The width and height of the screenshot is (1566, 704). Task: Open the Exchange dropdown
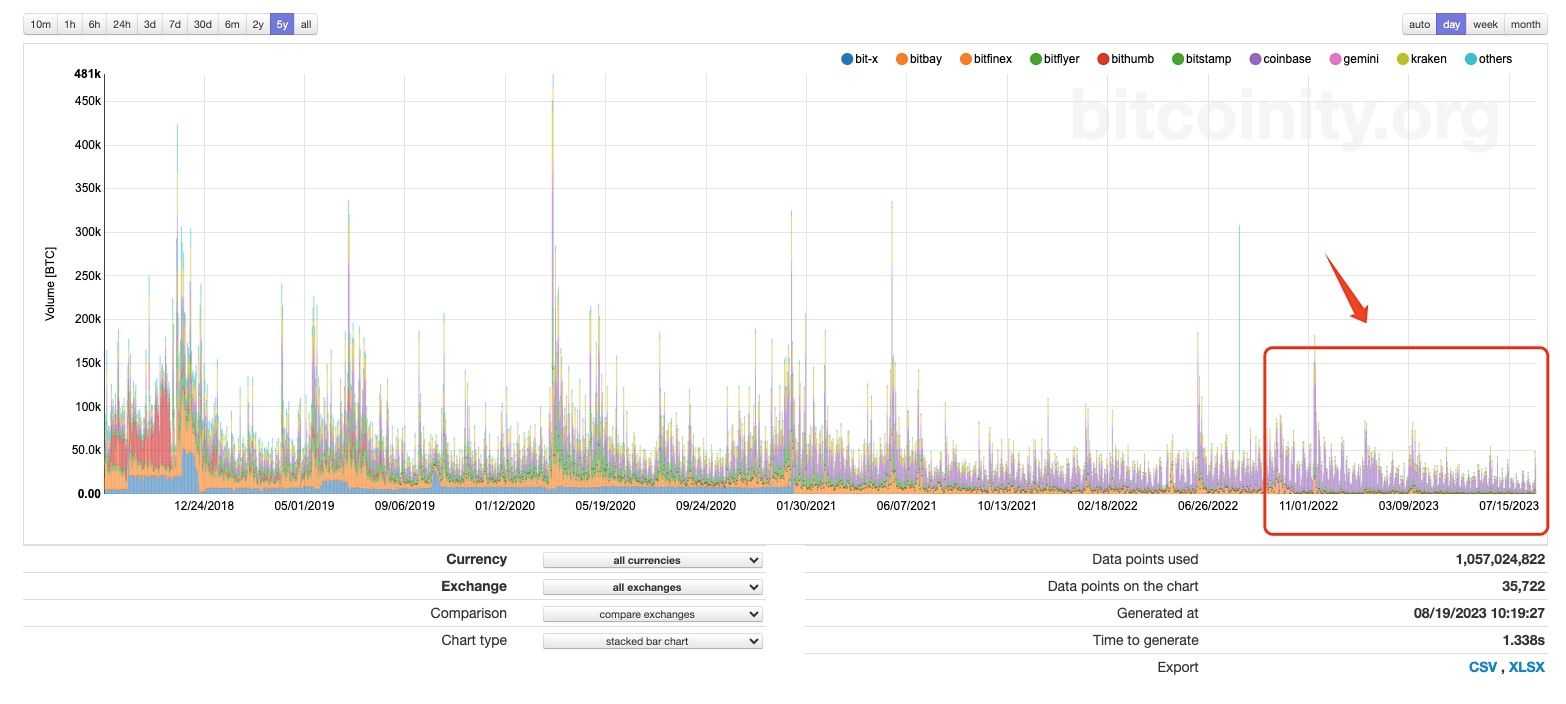click(x=651, y=587)
